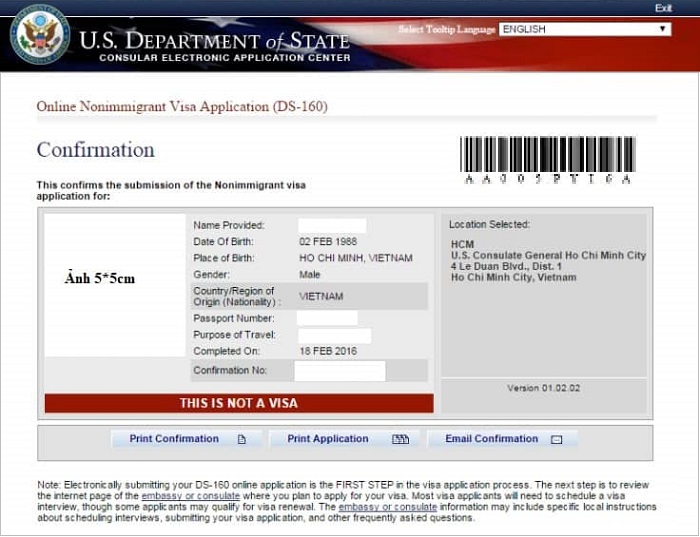Click the Version 01.02.02 text
Viewport: 700px width, 537px height.
click(x=543, y=388)
